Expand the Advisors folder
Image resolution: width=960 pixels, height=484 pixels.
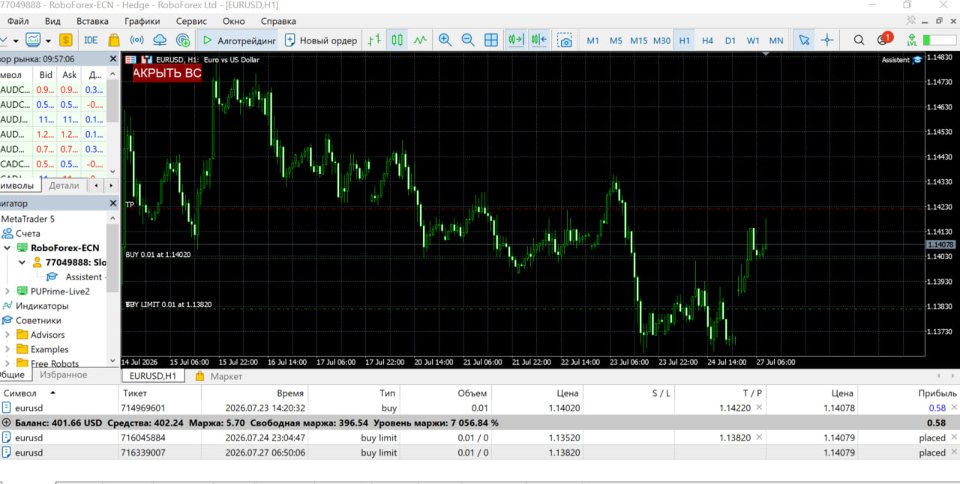point(7,335)
